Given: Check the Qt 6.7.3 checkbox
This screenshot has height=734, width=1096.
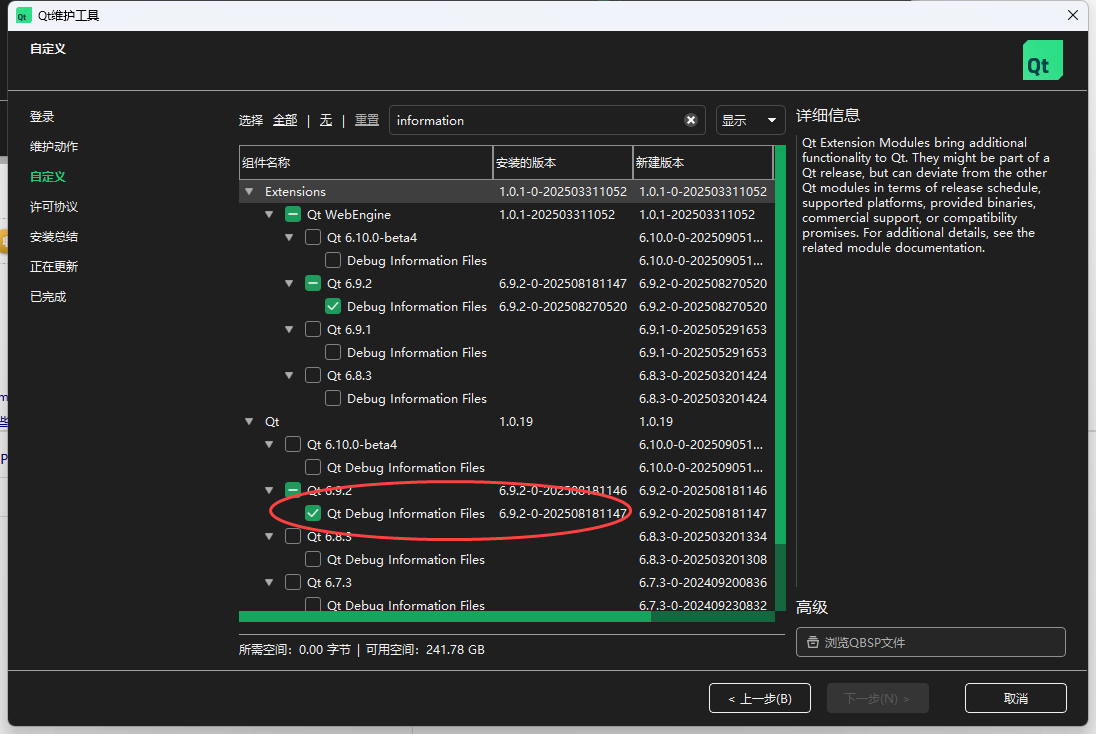Looking at the screenshot, I should coord(293,582).
